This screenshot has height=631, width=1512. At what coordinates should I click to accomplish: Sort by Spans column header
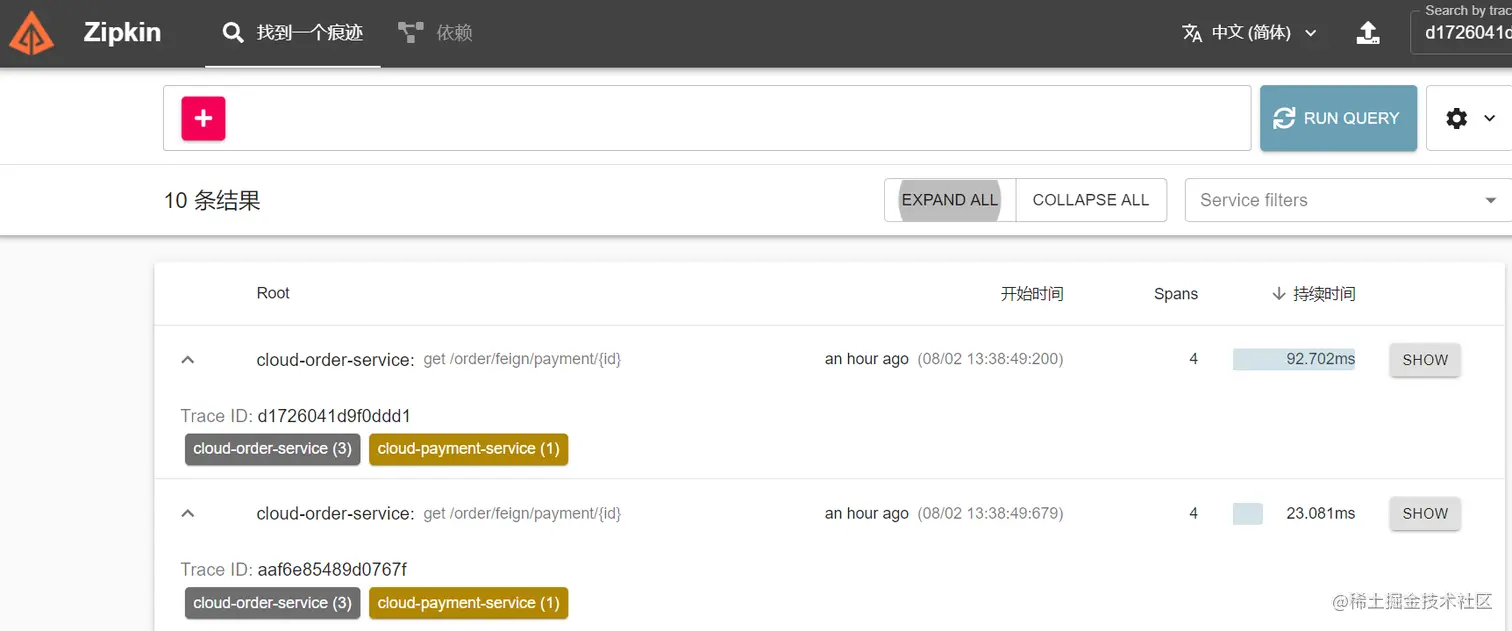coord(1176,294)
